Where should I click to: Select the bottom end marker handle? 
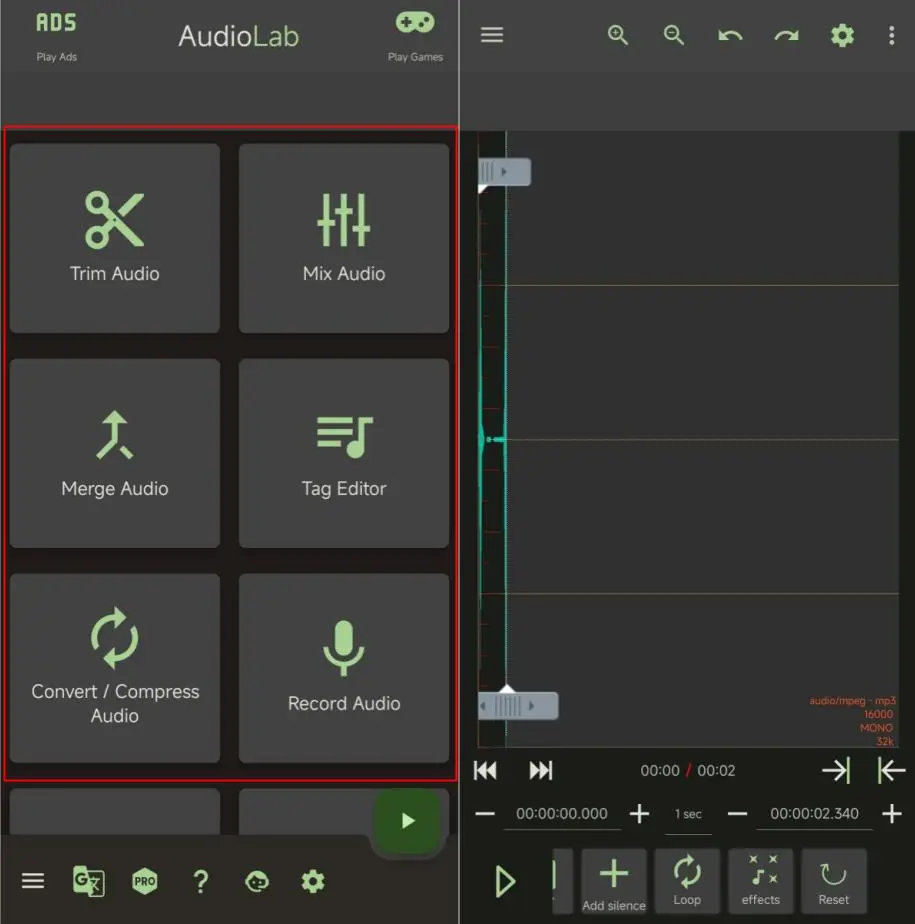pyautogui.click(x=518, y=705)
